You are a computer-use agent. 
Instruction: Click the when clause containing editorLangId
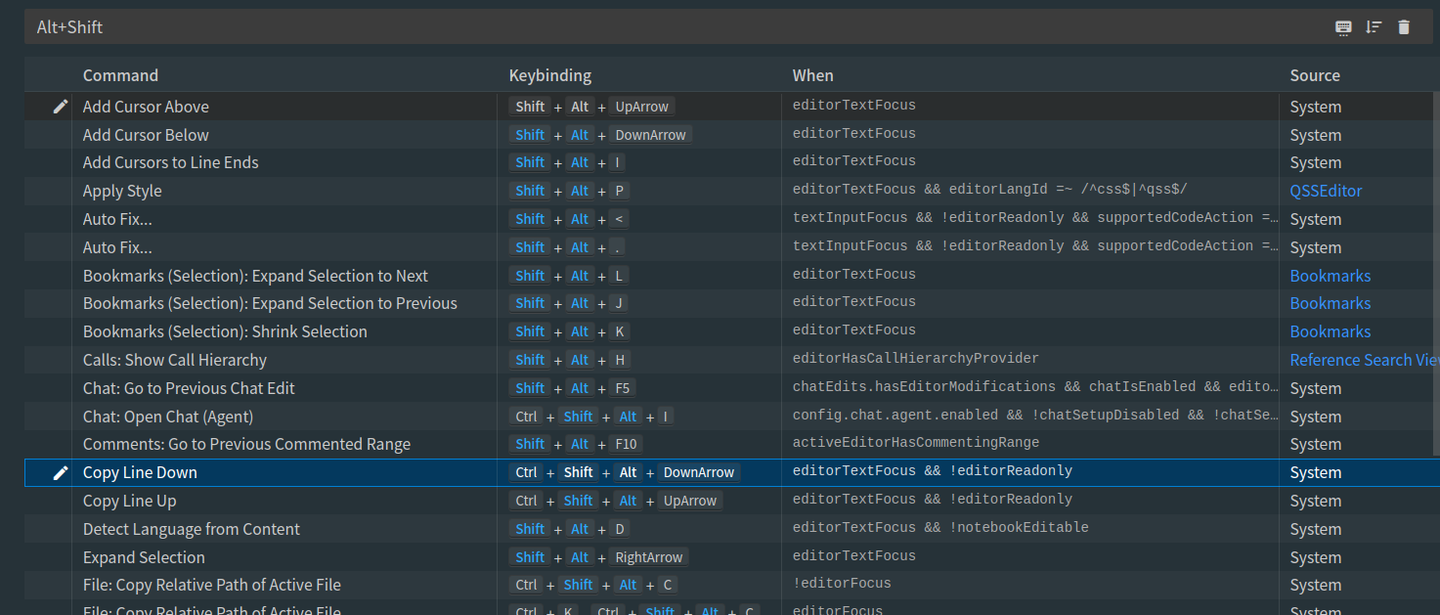pyautogui.click(x=990, y=189)
